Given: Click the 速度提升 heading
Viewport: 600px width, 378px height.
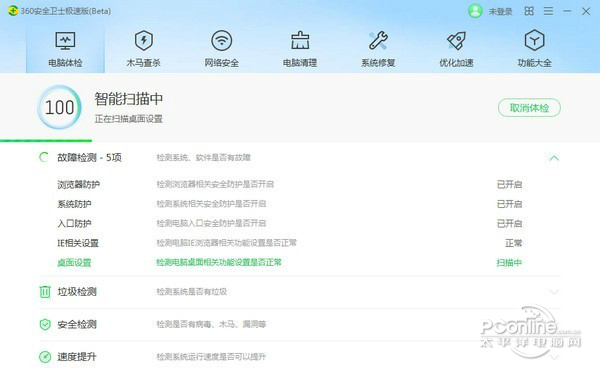Looking at the screenshot, I should [x=77, y=357].
